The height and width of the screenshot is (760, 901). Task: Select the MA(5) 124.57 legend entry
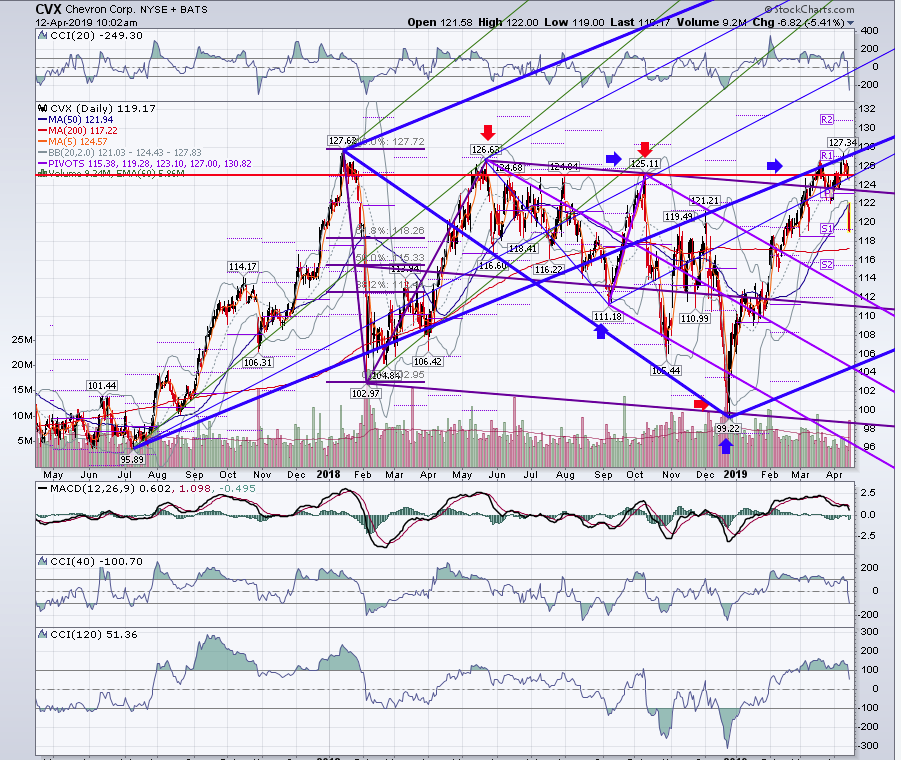point(74,141)
